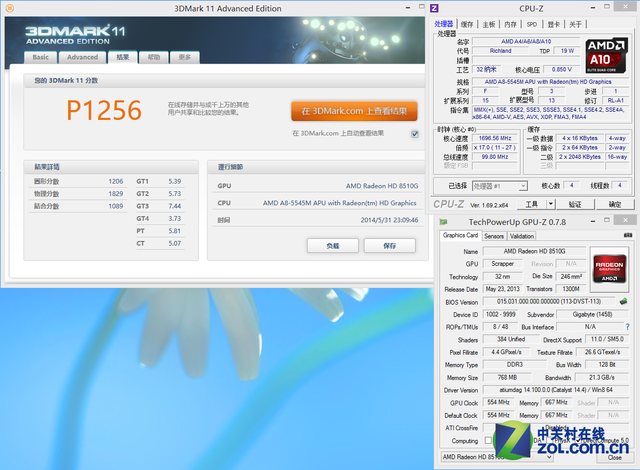Open the 关于 tab in CPU-Z
The image size is (640, 470).
point(575,24)
